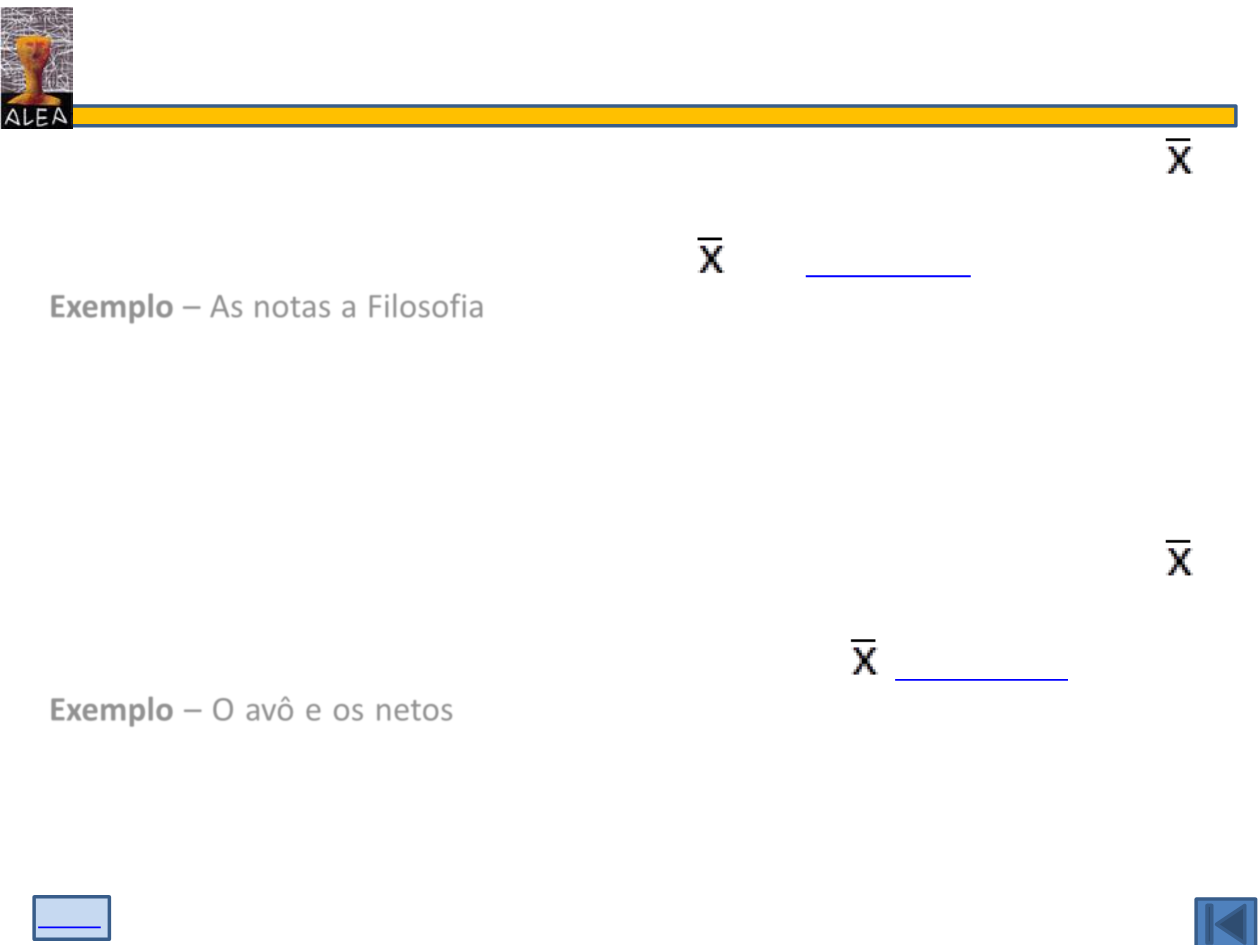Click the x-bar symbol at right above second link

click(x=1179, y=558)
